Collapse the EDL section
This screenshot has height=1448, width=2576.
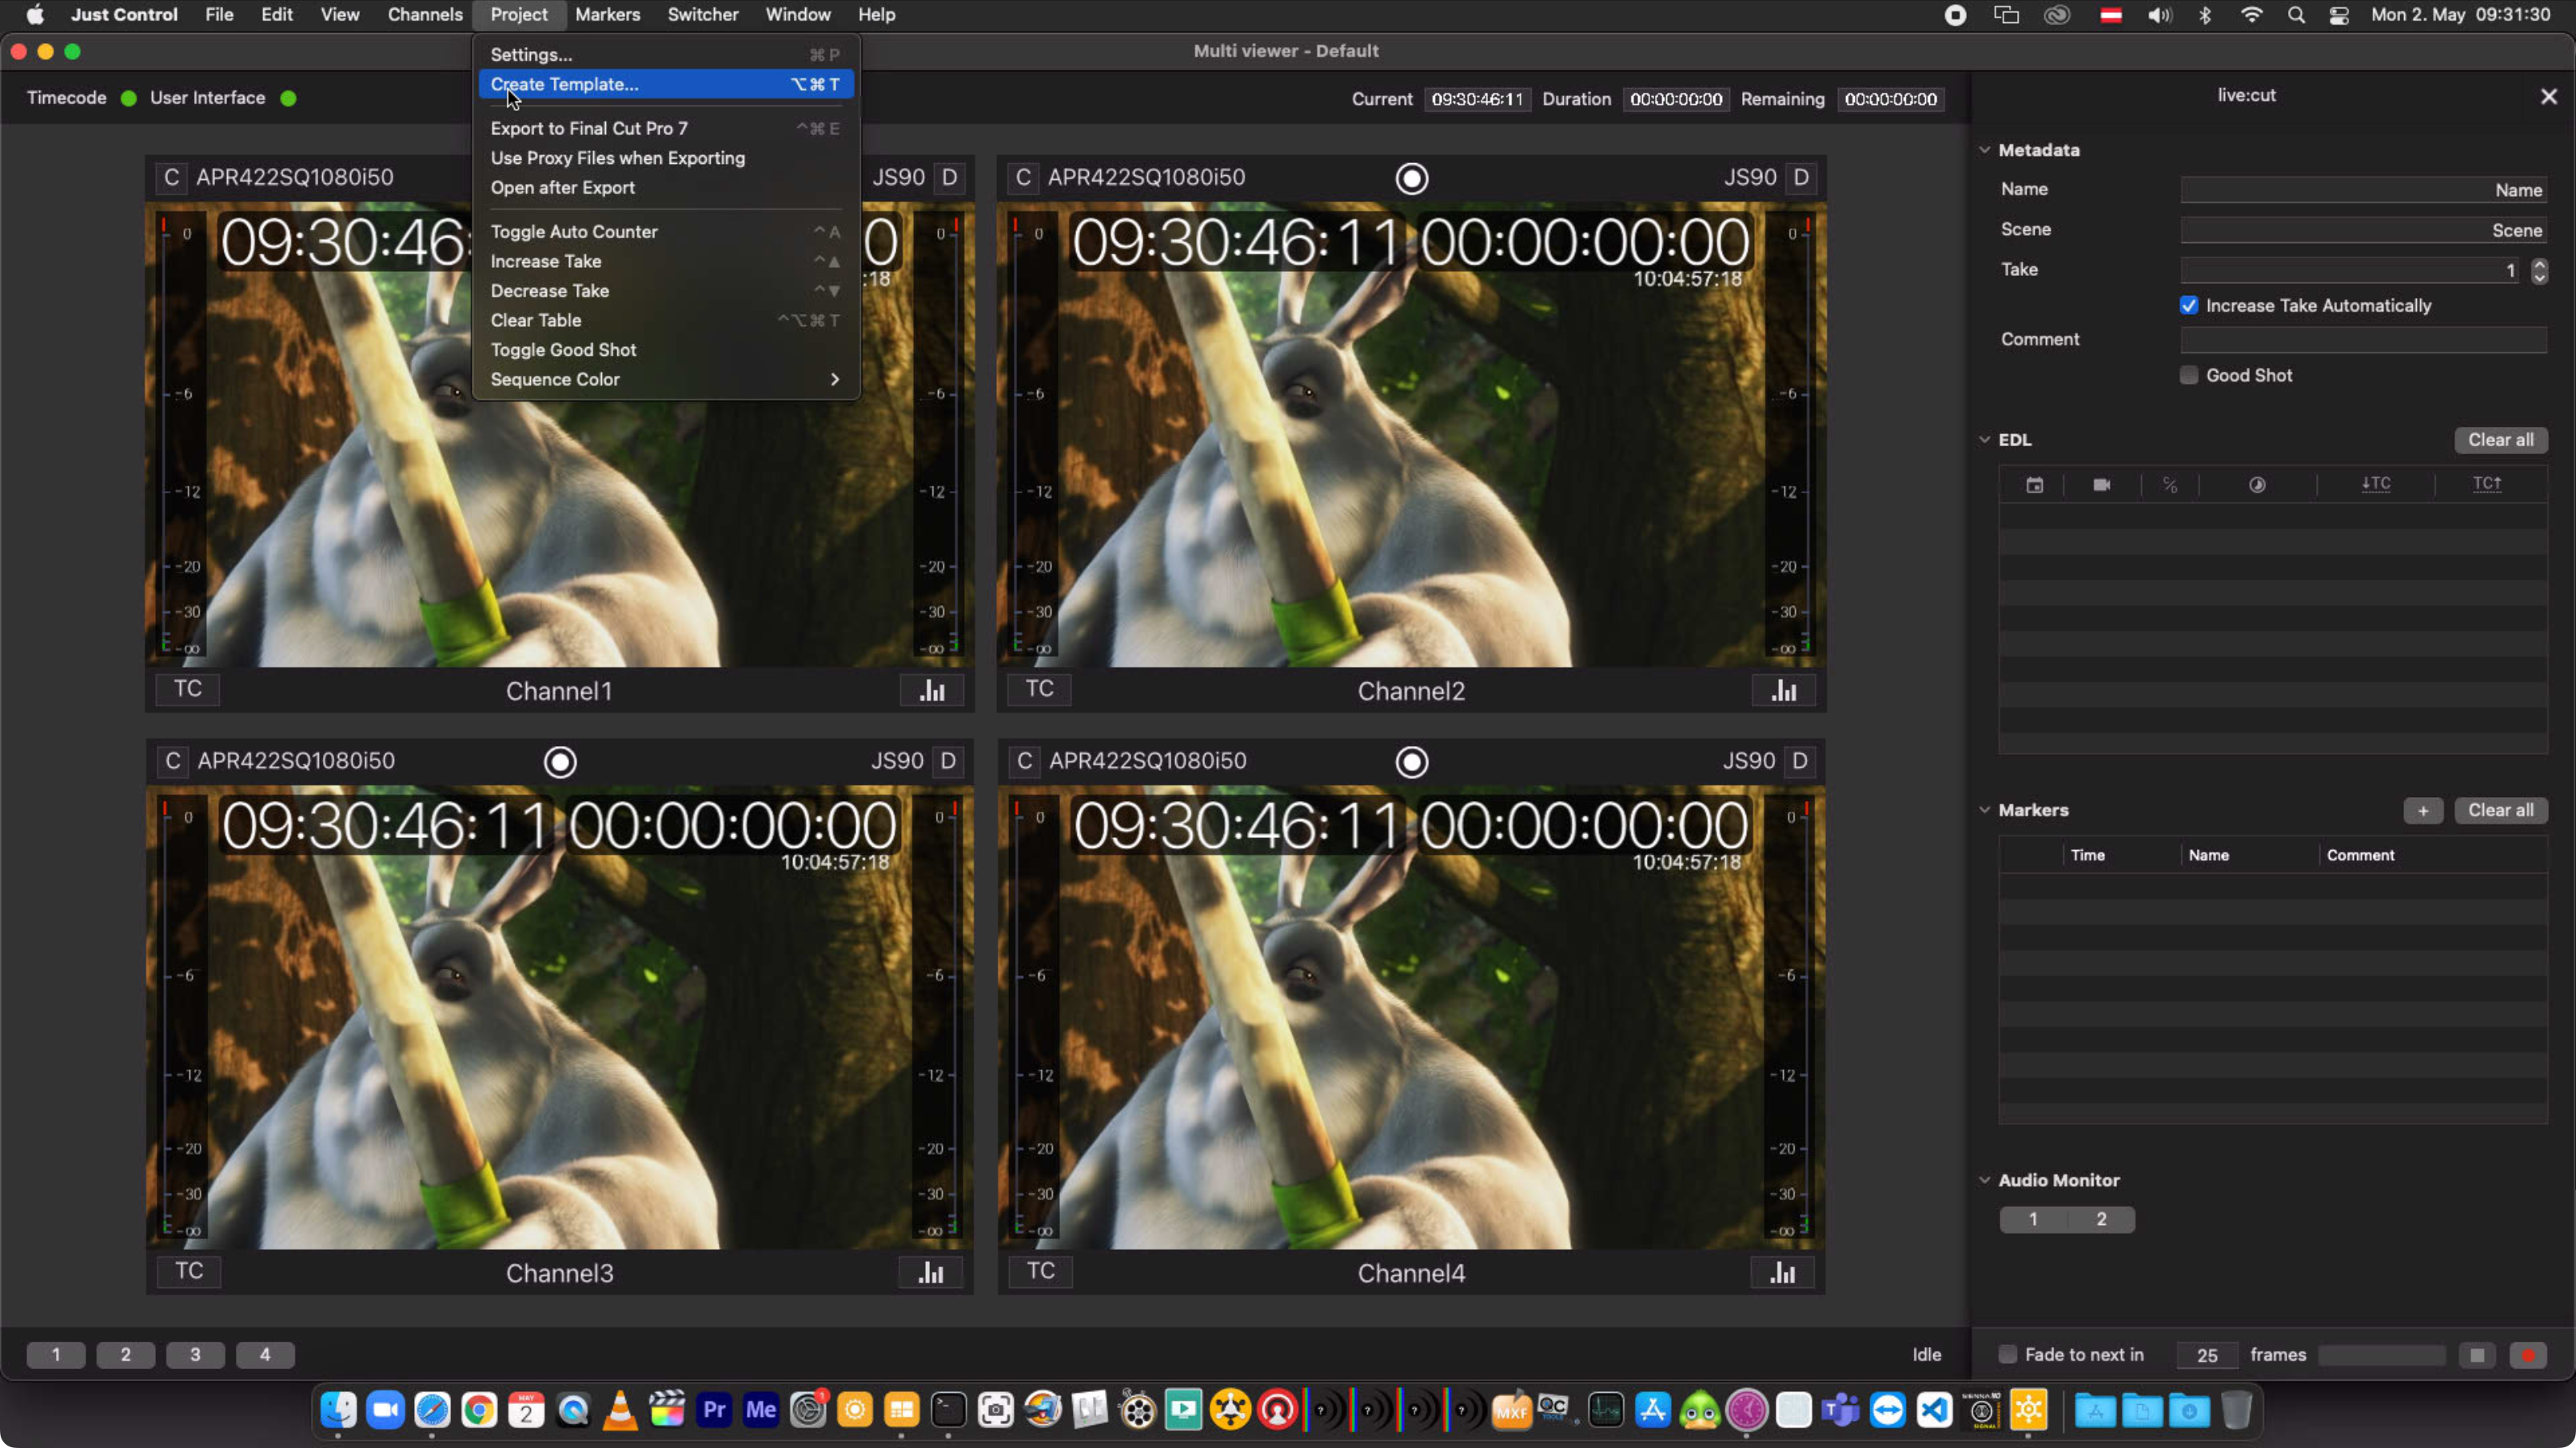coord(1984,440)
